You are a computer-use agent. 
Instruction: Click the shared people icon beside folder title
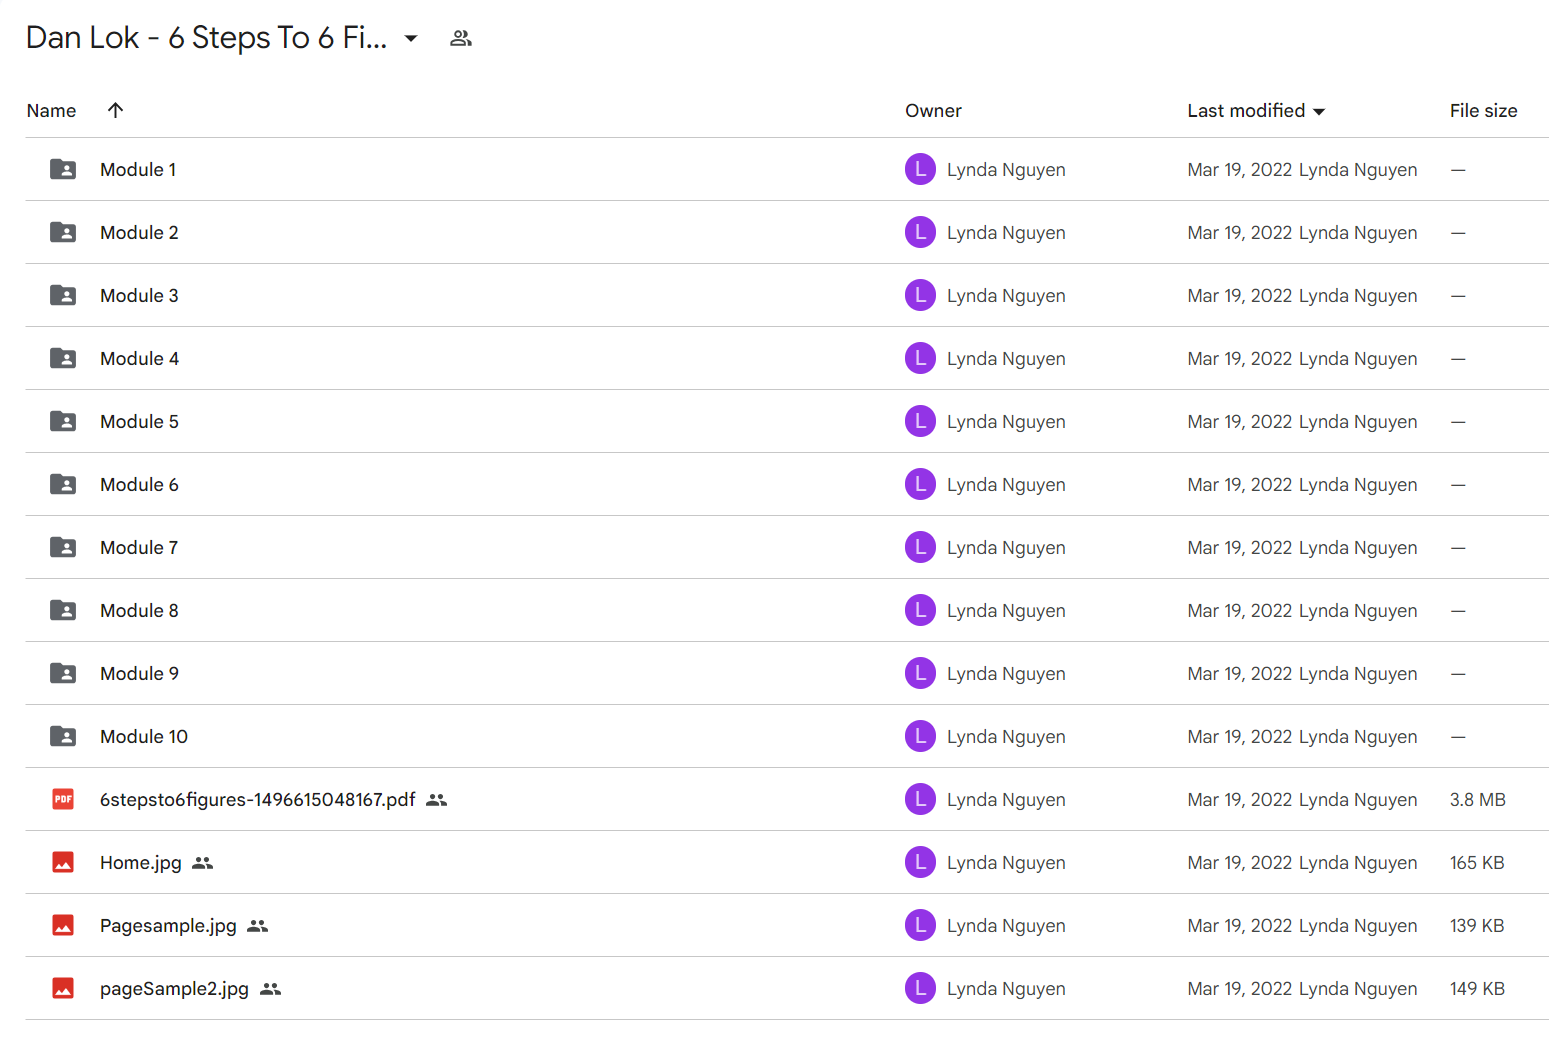pos(461,39)
